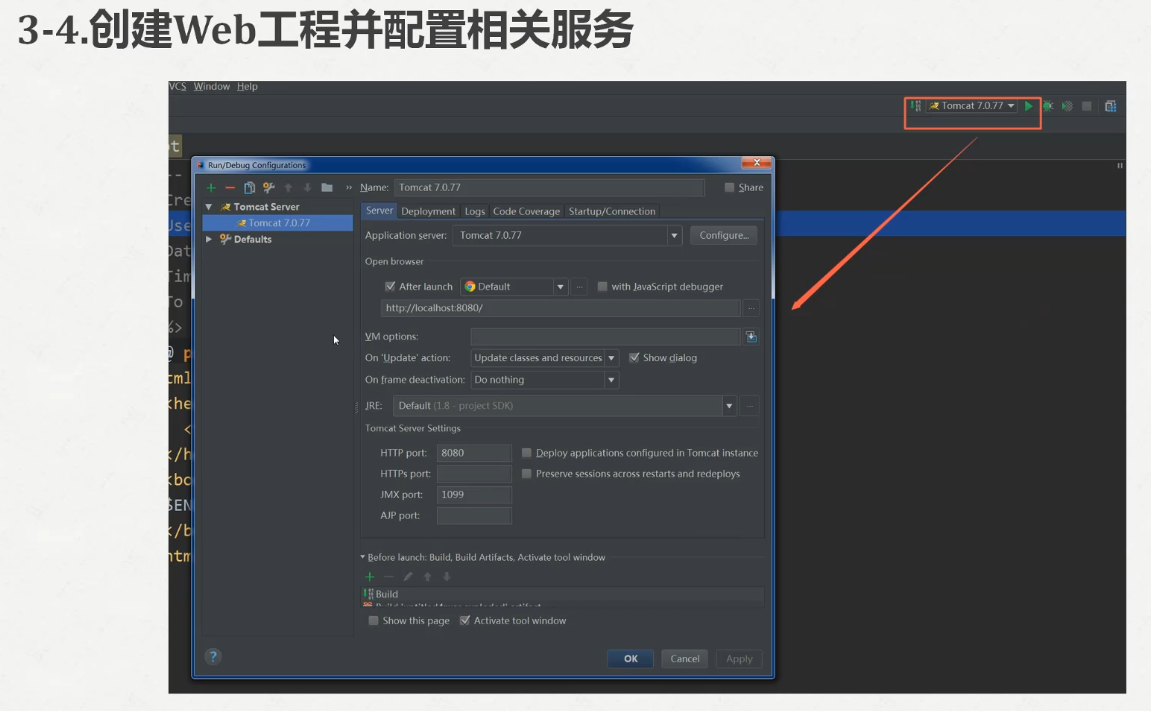Check Show this page option
Viewport: 1151px width, 711px height.
373,621
